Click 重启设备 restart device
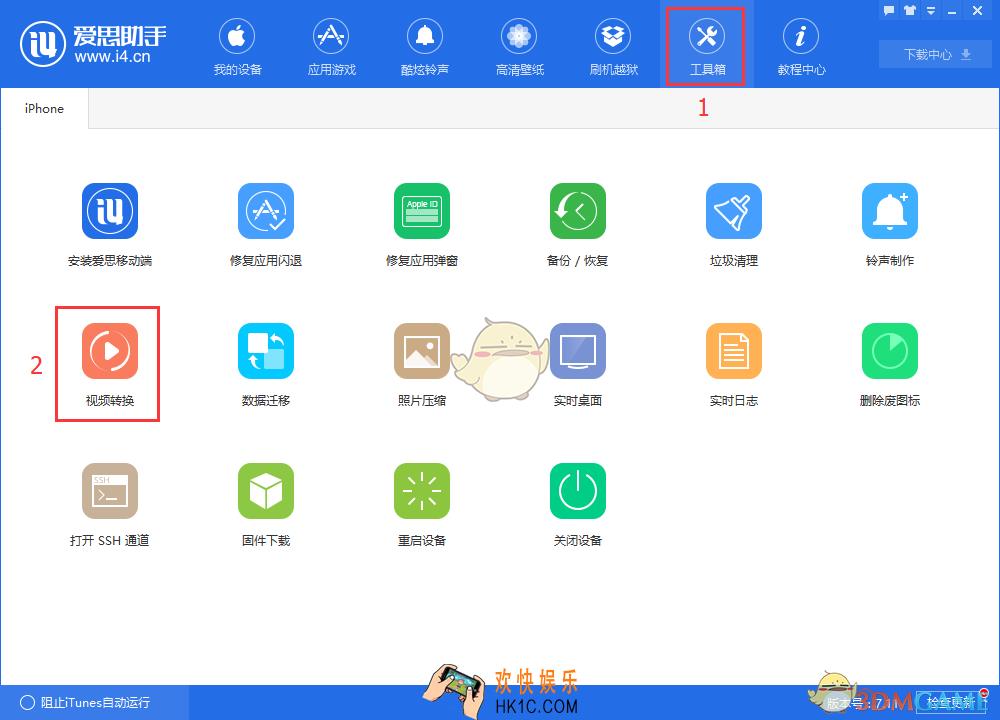 422,504
